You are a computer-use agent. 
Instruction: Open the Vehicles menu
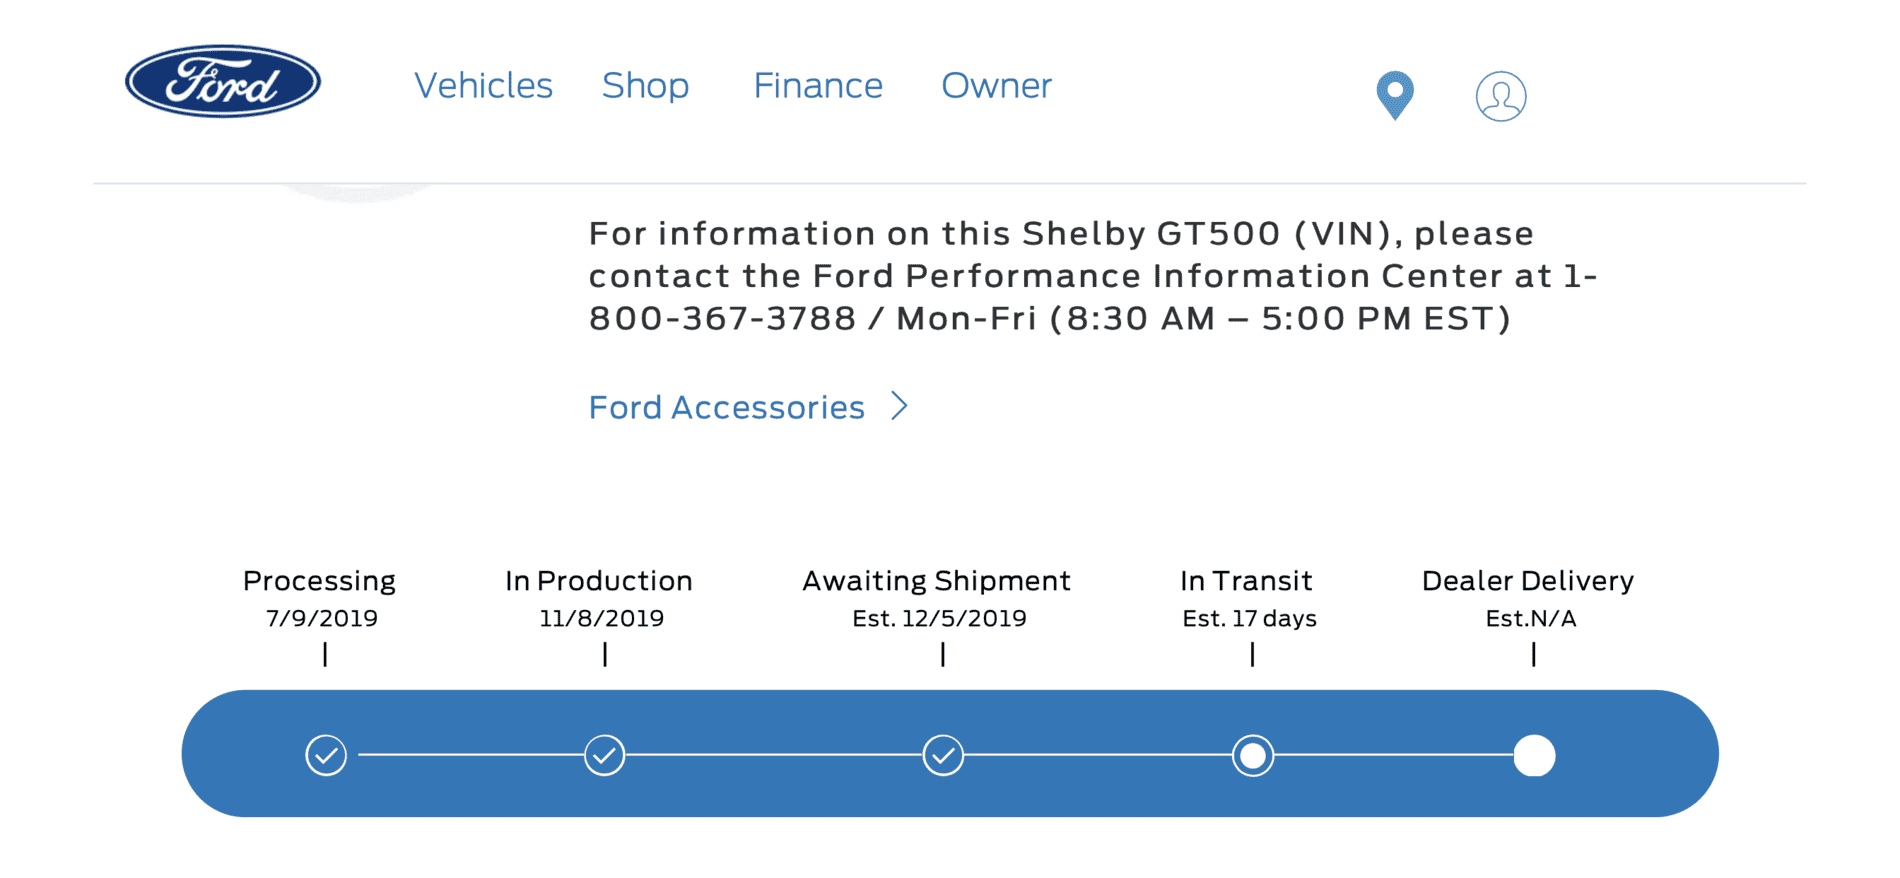(x=483, y=86)
